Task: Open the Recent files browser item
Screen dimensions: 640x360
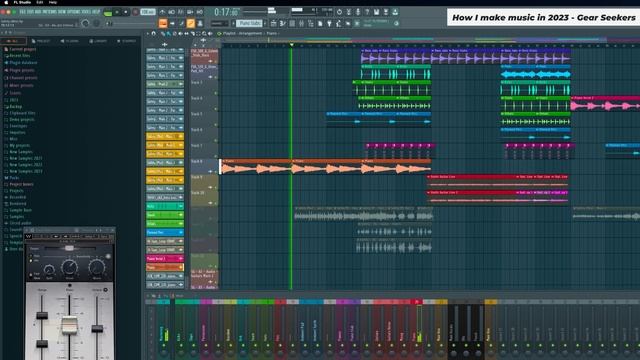Action: pos(17,56)
